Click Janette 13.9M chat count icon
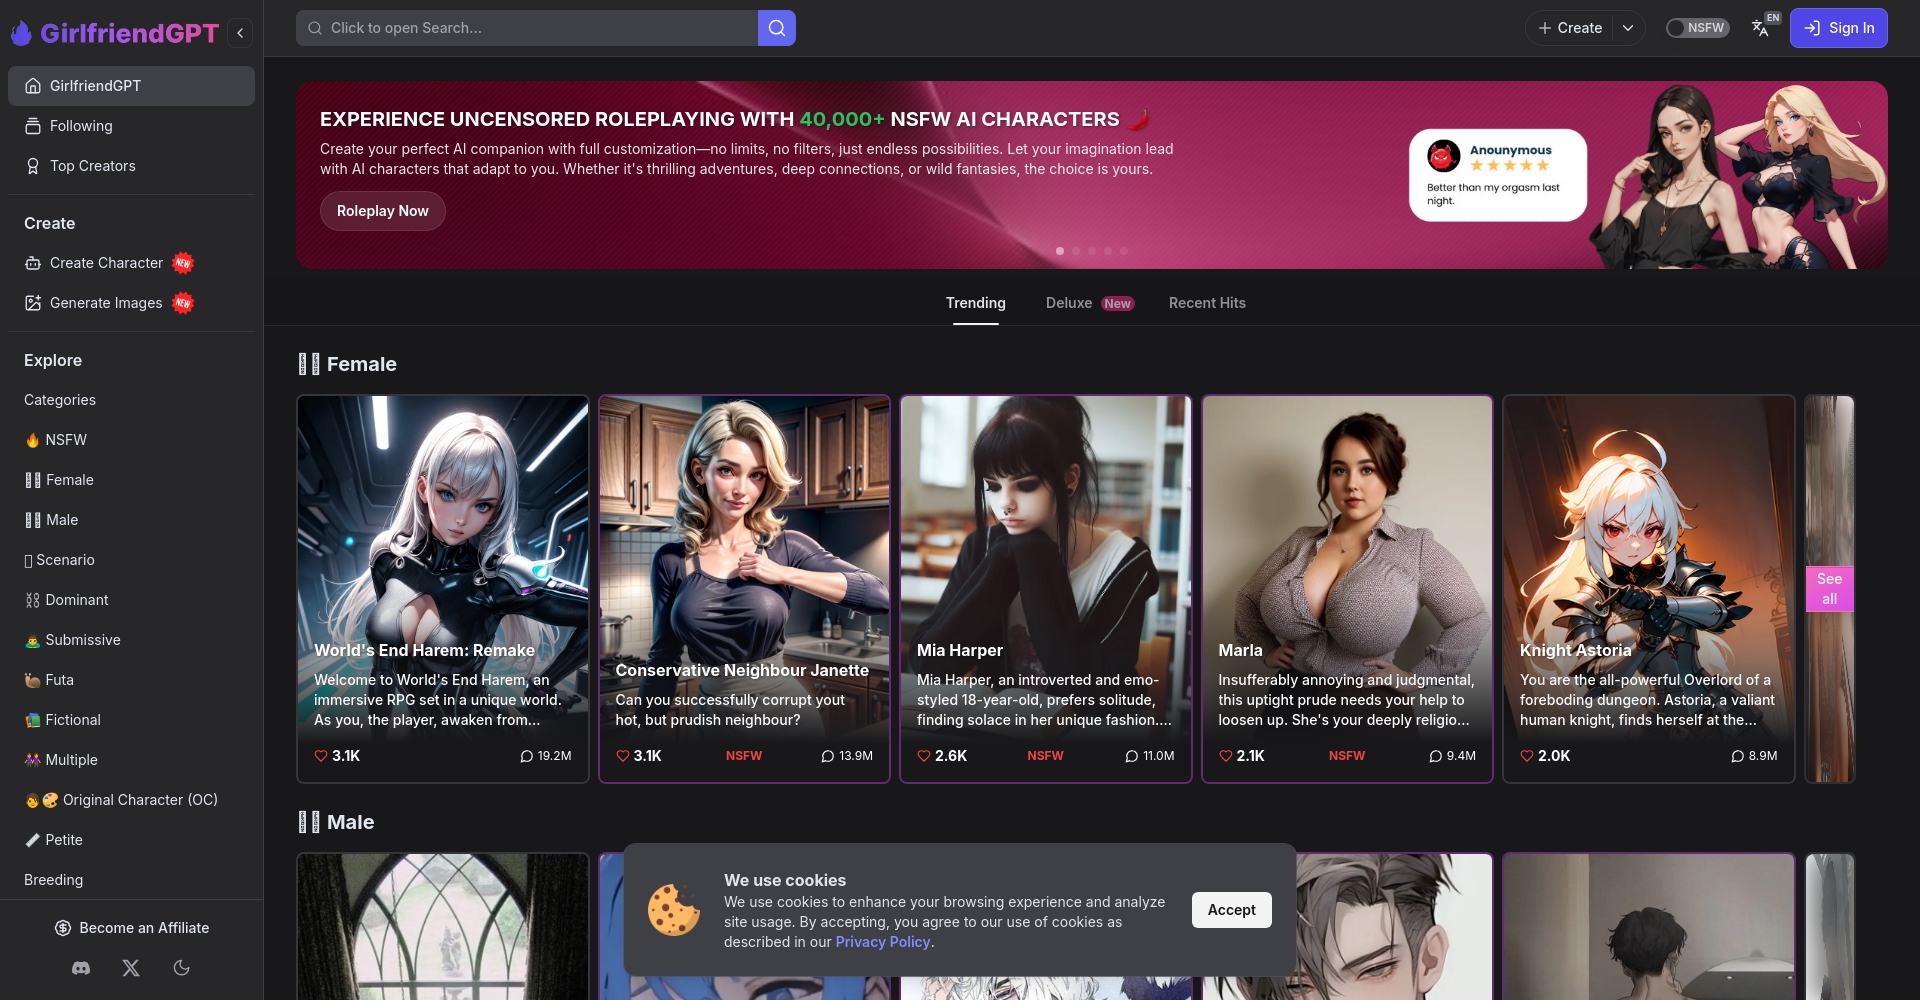 click(828, 756)
